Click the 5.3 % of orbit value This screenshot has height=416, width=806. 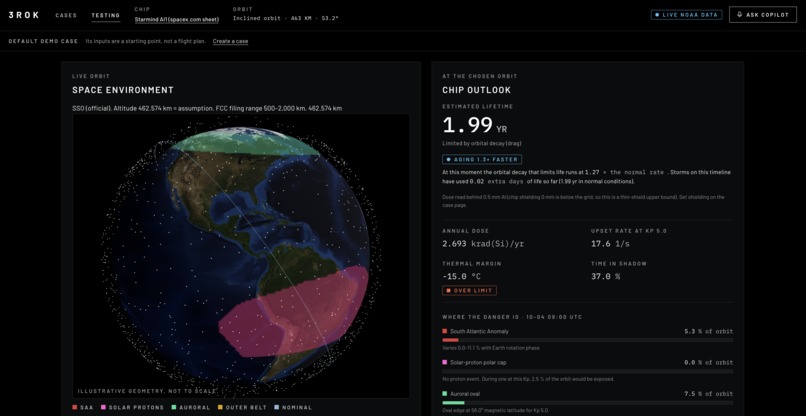coord(708,331)
